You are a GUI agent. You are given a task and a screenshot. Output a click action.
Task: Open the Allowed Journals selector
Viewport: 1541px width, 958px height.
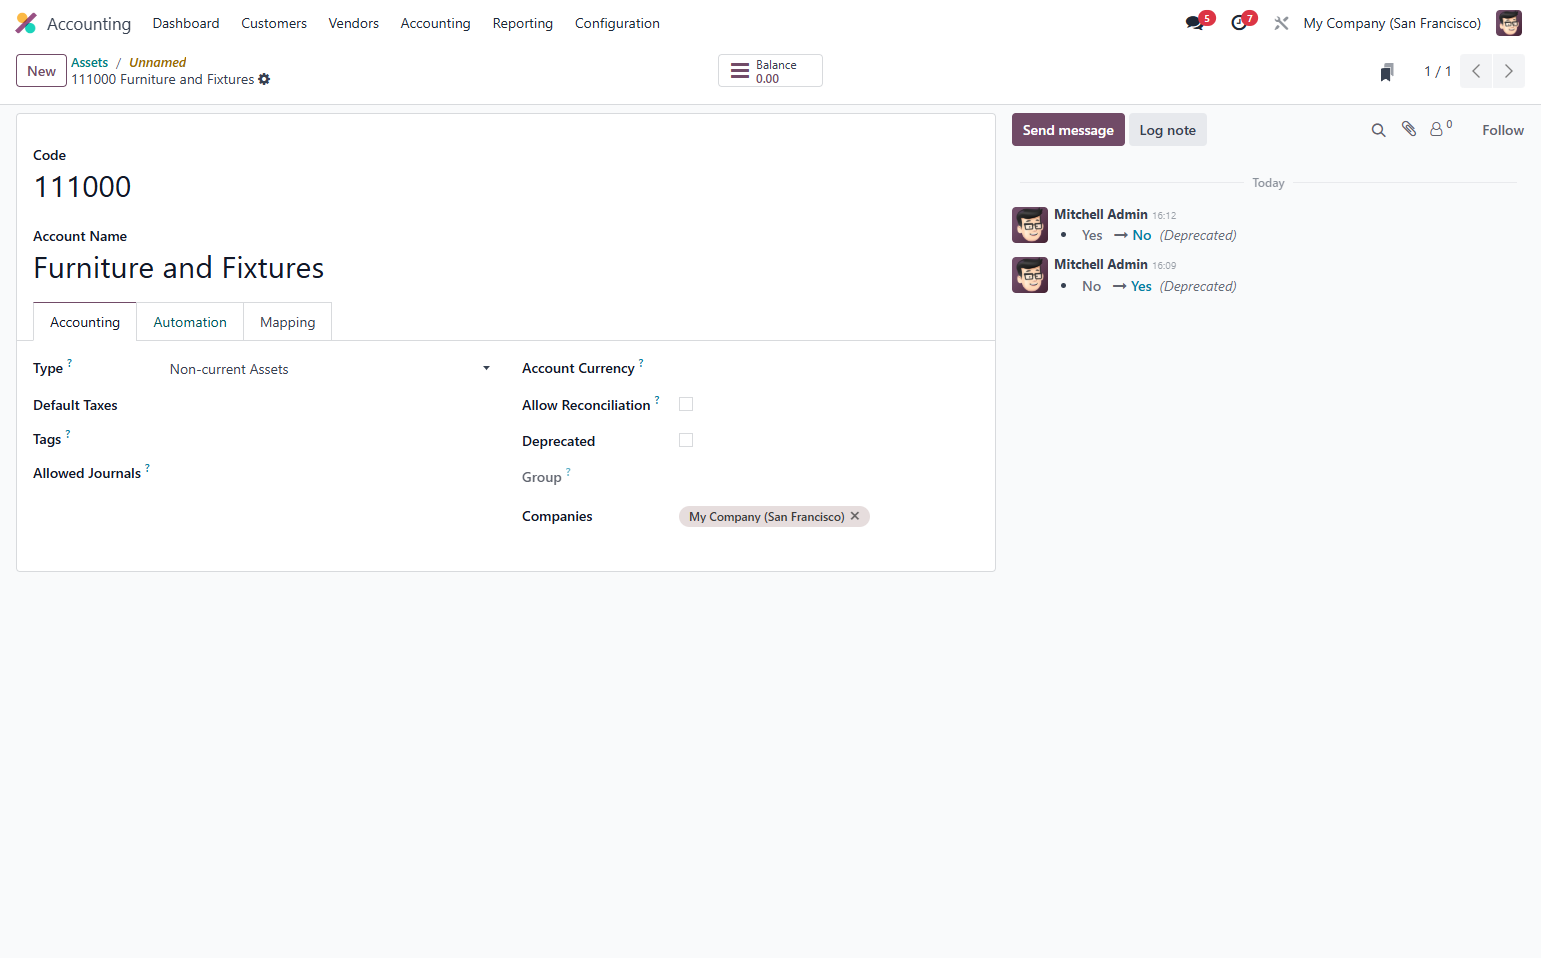click(331, 473)
